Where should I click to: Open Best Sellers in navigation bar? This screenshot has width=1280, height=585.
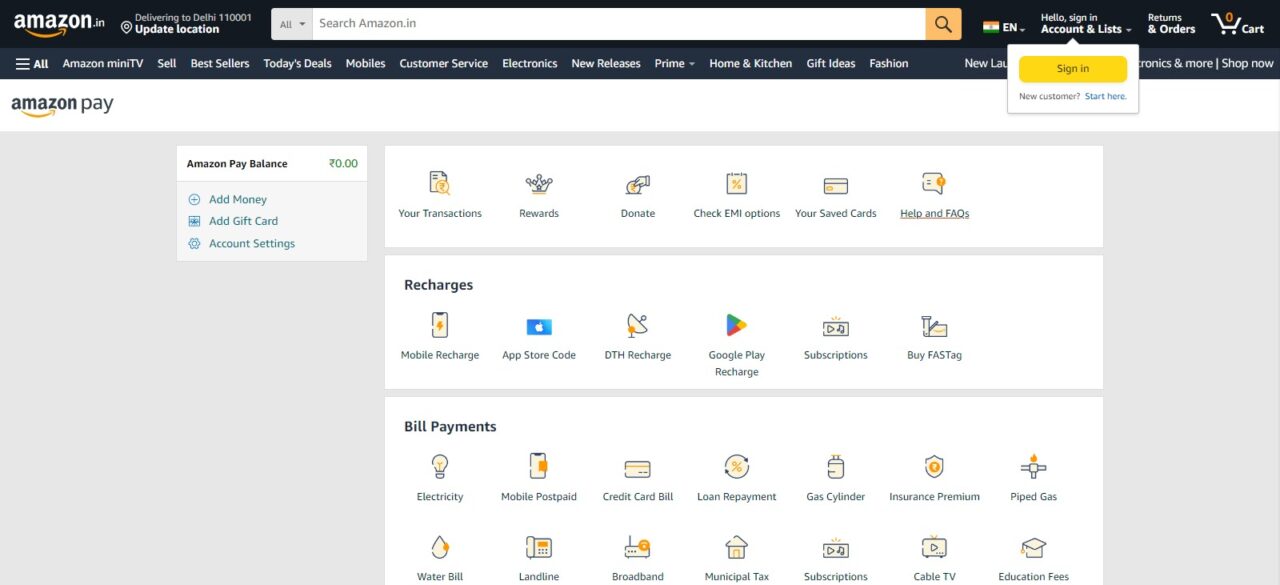pyautogui.click(x=220, y=63)
